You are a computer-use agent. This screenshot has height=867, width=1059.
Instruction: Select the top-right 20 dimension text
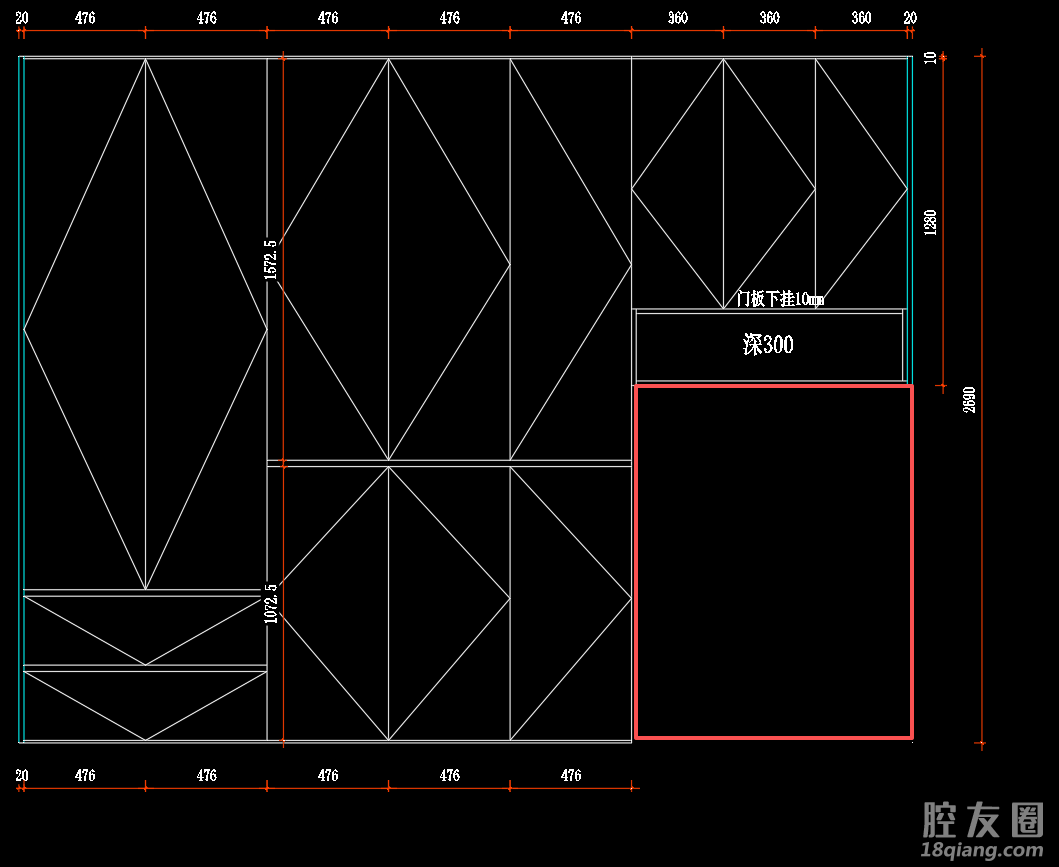[x=909, y=18]
